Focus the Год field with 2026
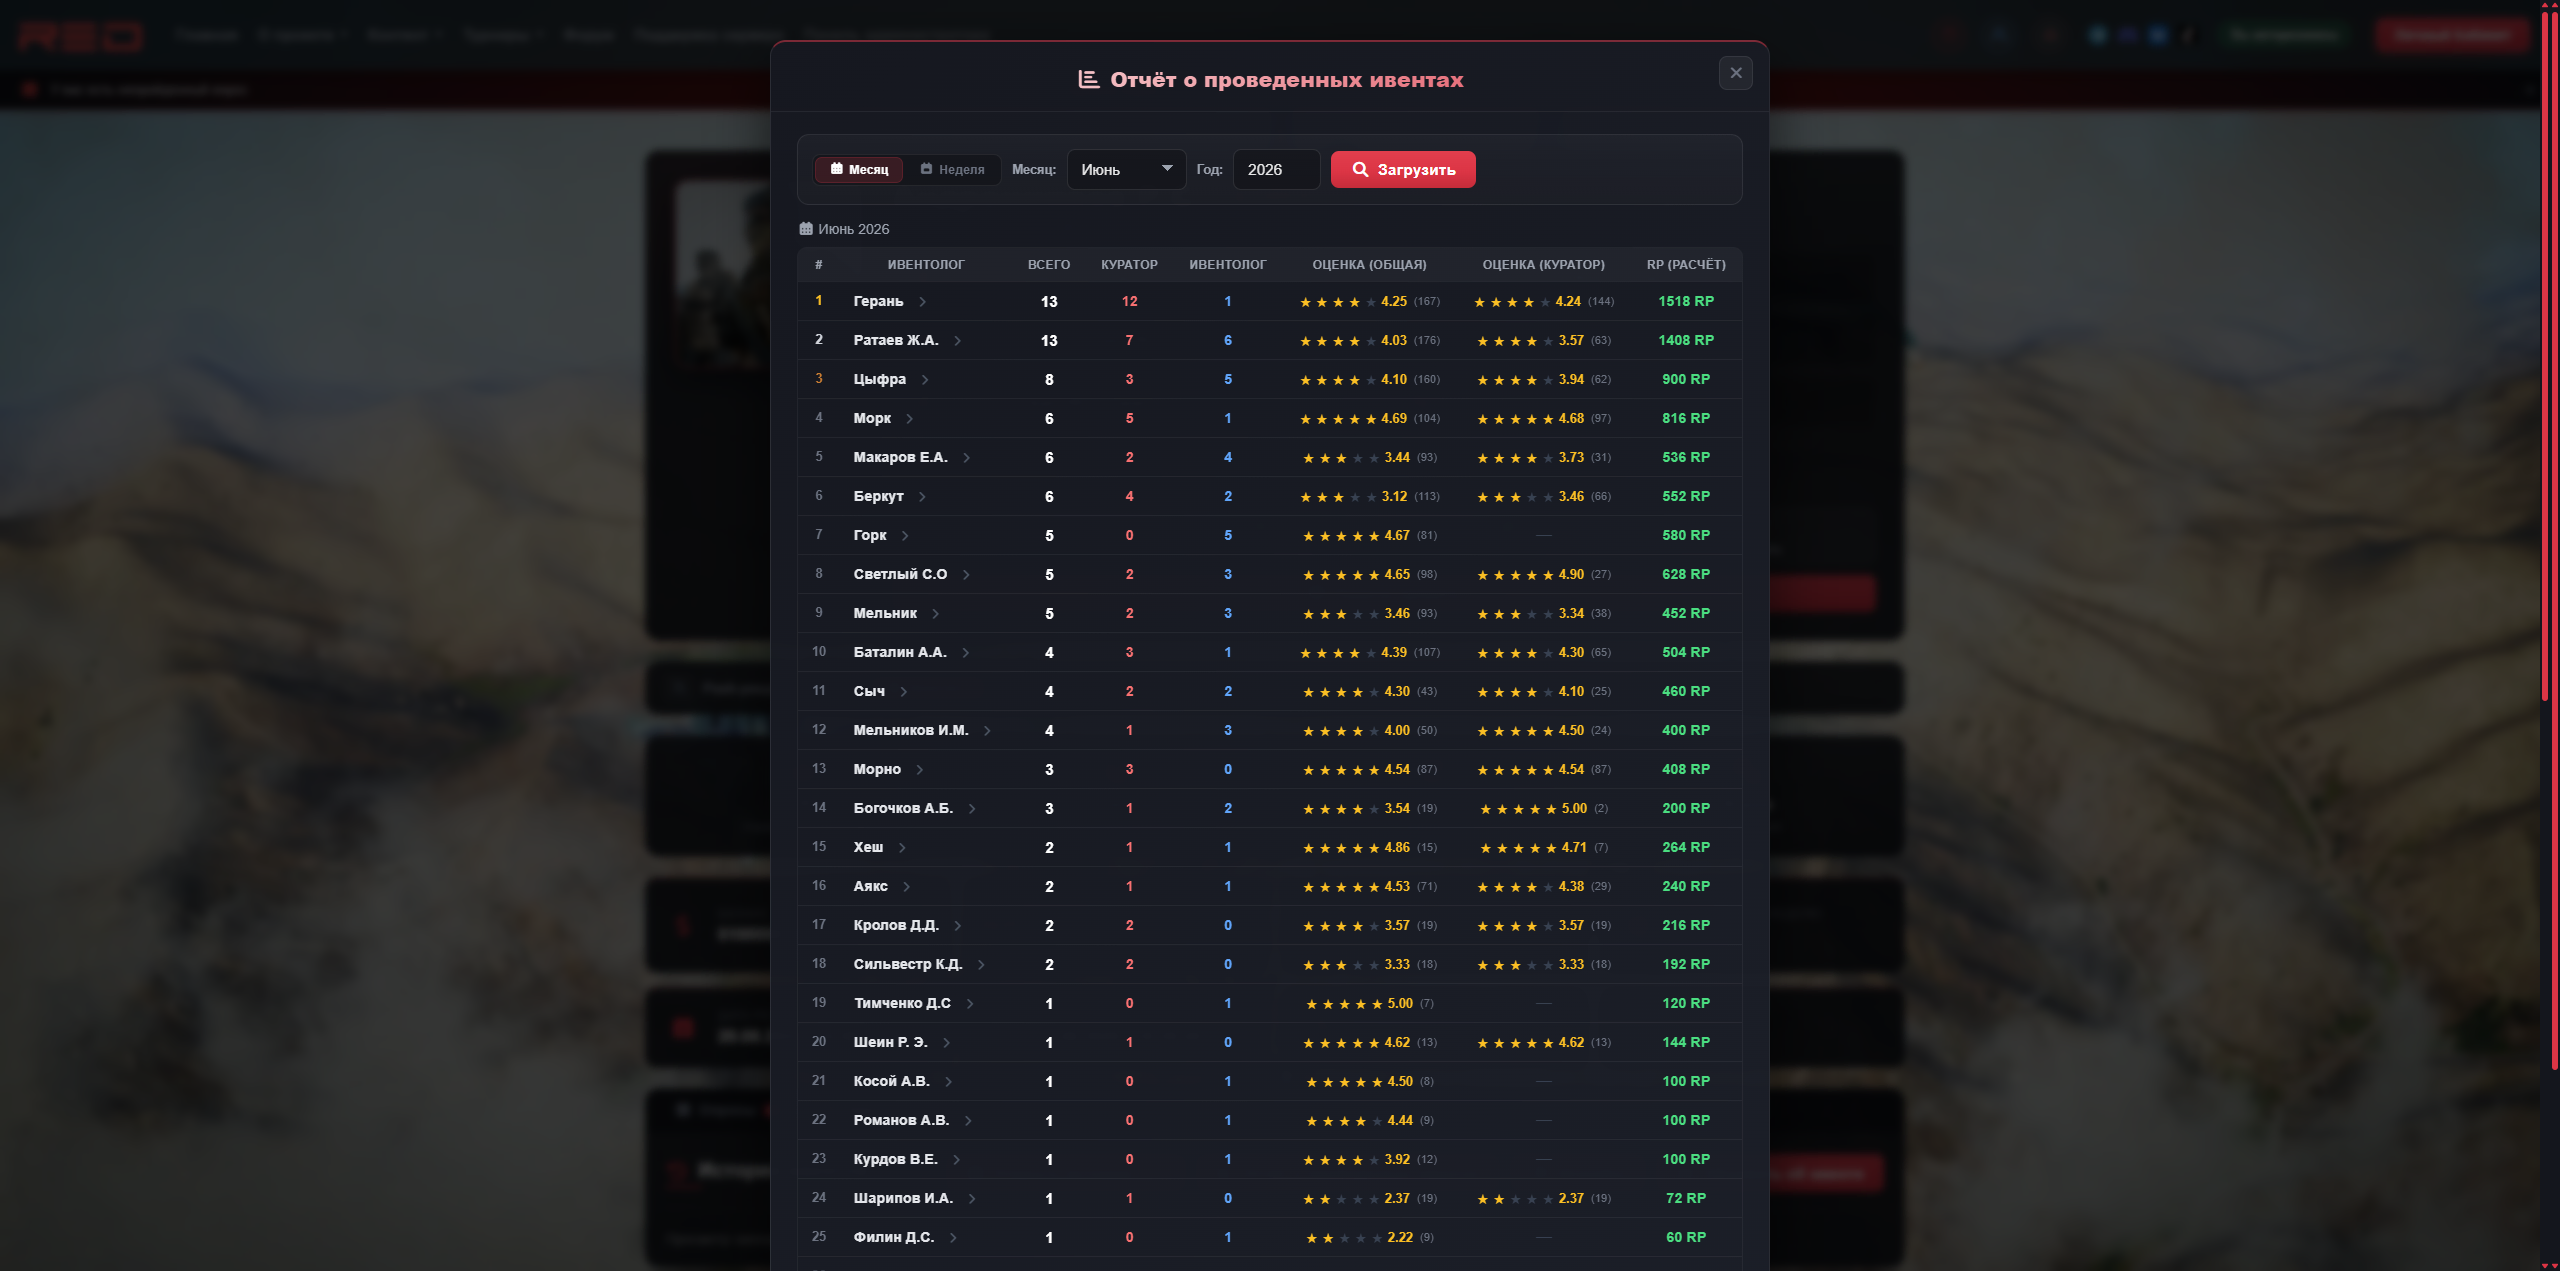This screenshot has height=1271, width=2560. point(1277,170)
